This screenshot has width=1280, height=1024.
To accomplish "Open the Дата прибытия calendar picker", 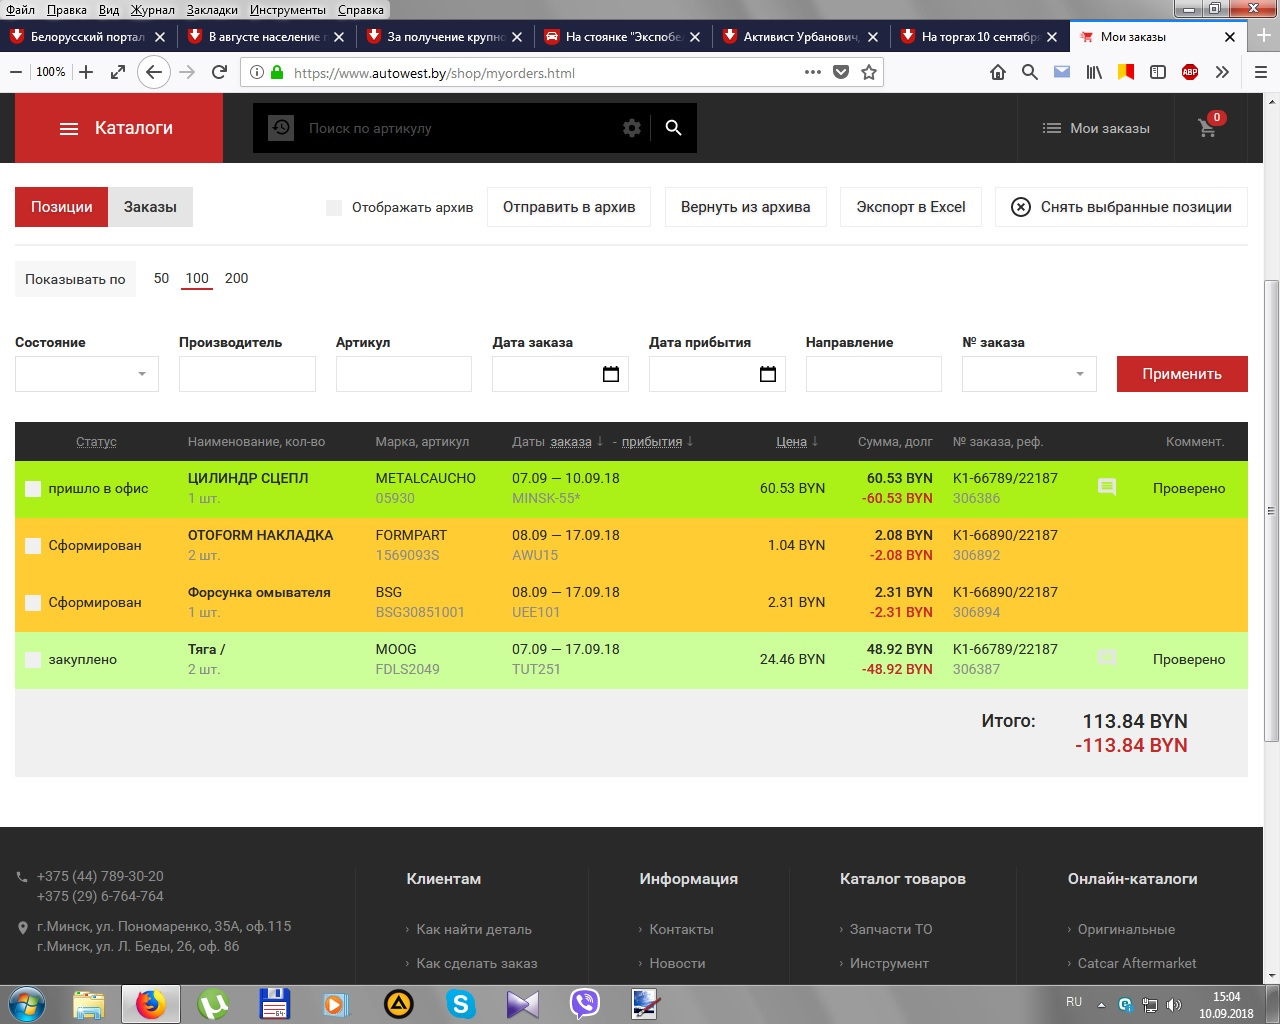I will coord(768,374).
